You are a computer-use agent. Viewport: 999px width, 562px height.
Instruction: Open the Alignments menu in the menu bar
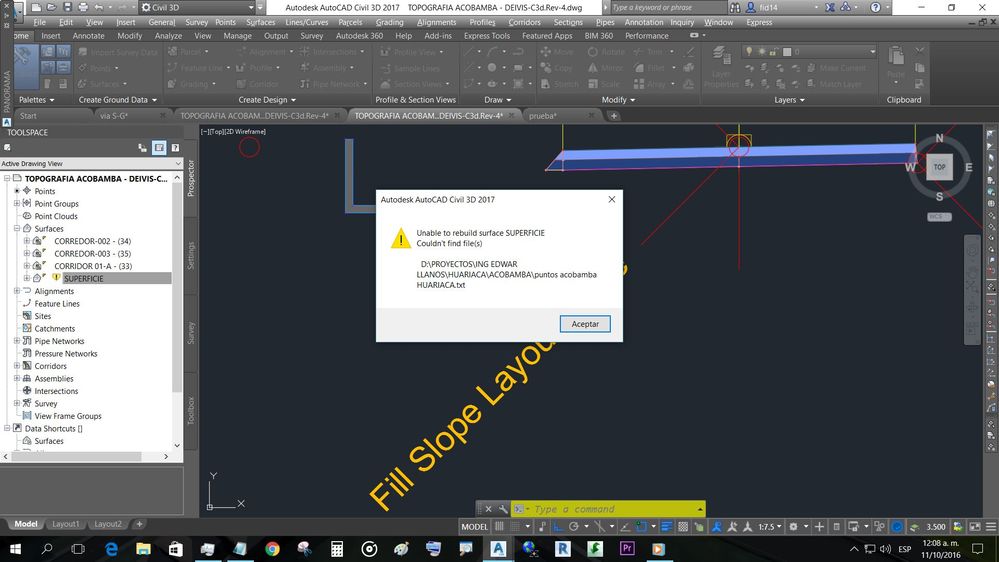pyautogui.click(x=436, y=22)
